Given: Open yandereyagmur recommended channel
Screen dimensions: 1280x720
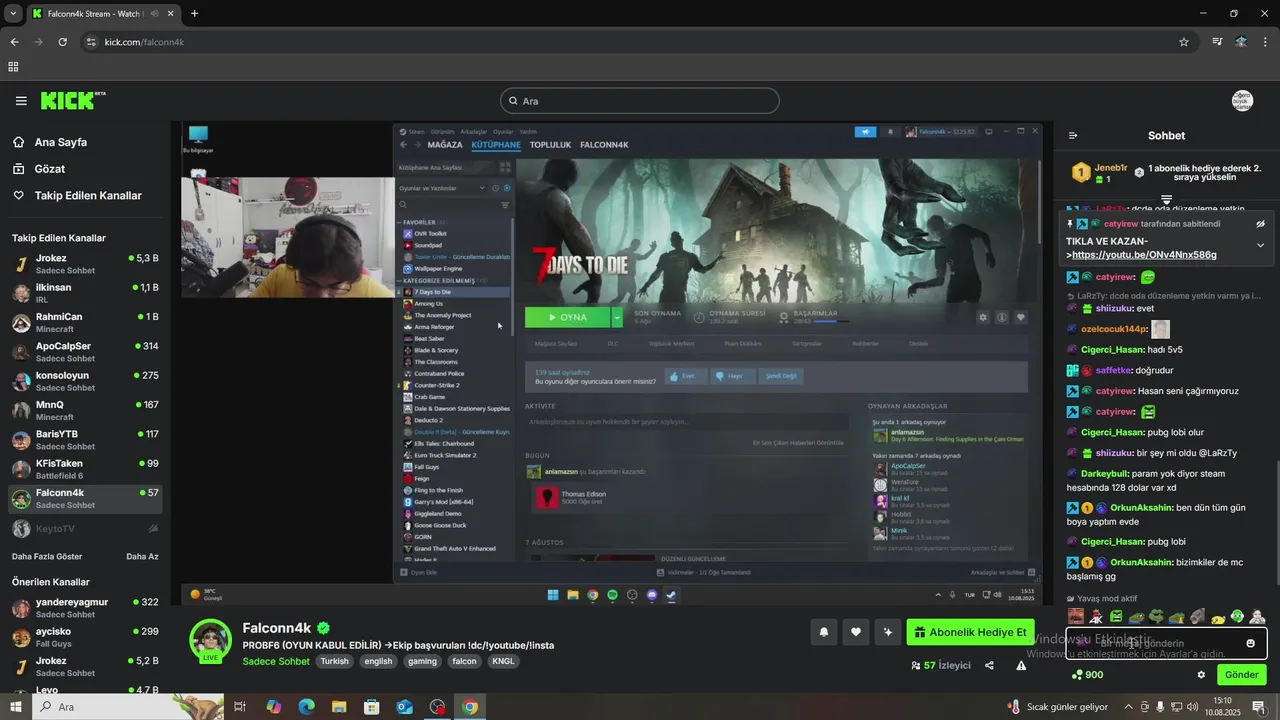Looking at the screenshot, I should click(85, 608).
